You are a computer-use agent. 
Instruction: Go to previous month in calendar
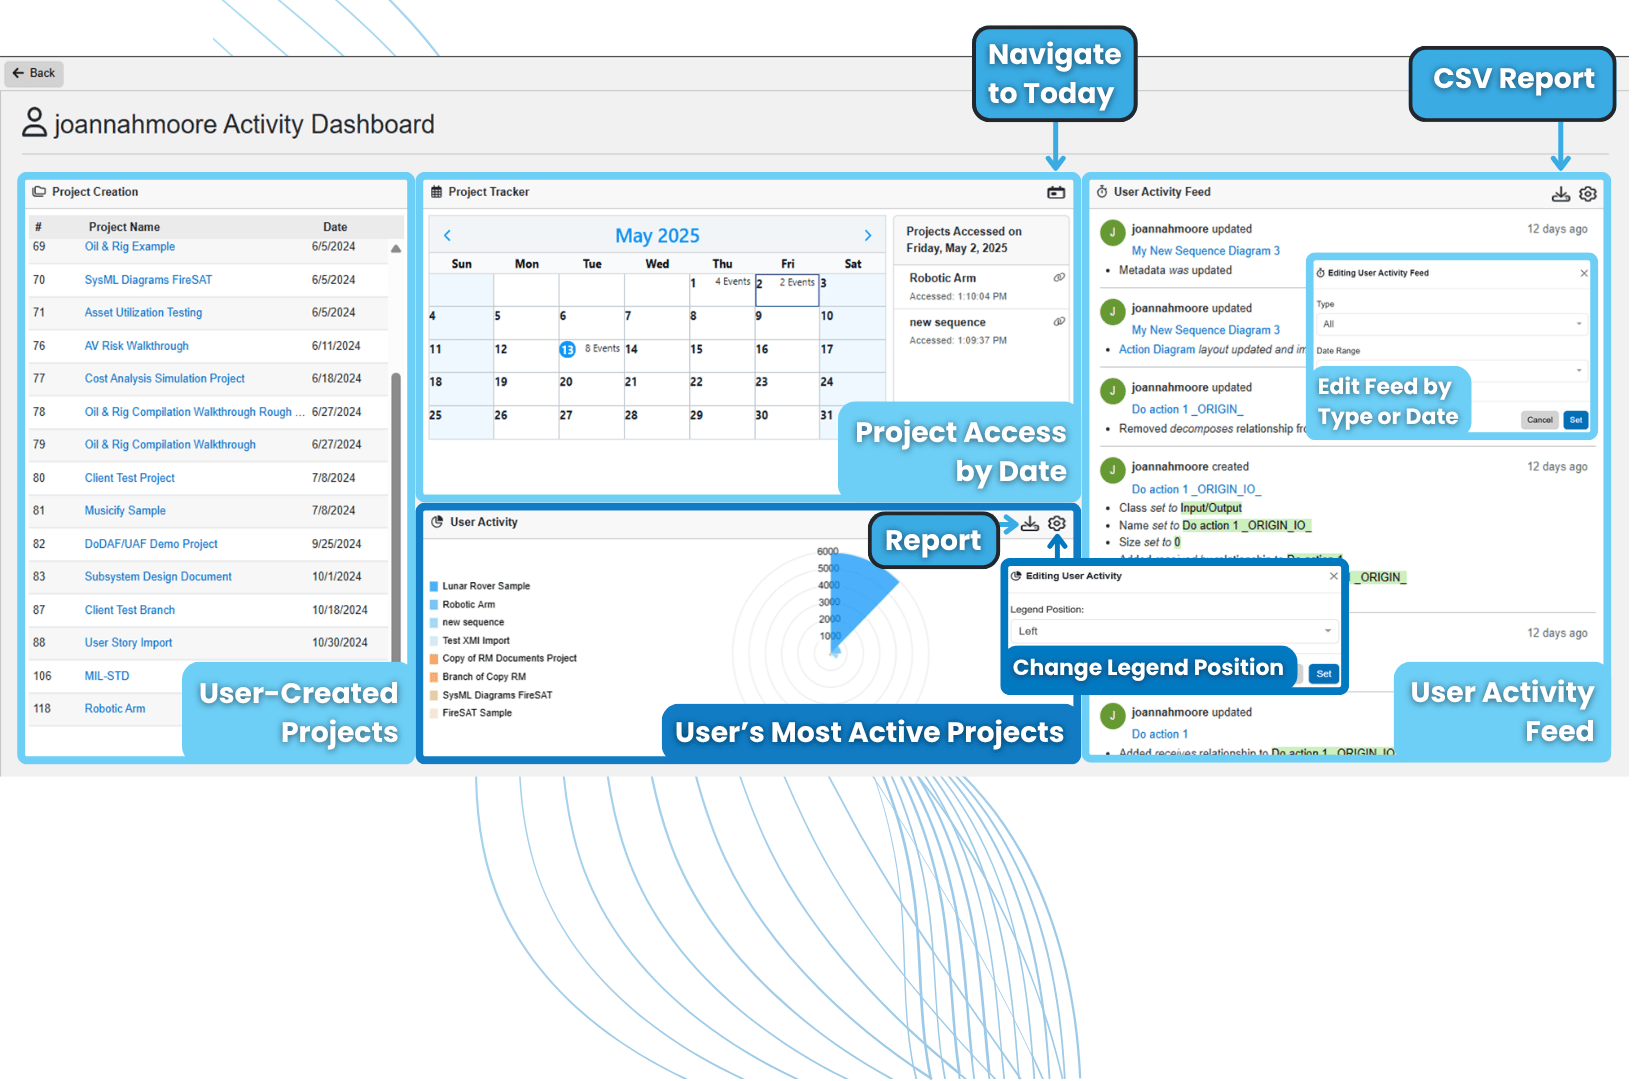[x=447, y=236]
